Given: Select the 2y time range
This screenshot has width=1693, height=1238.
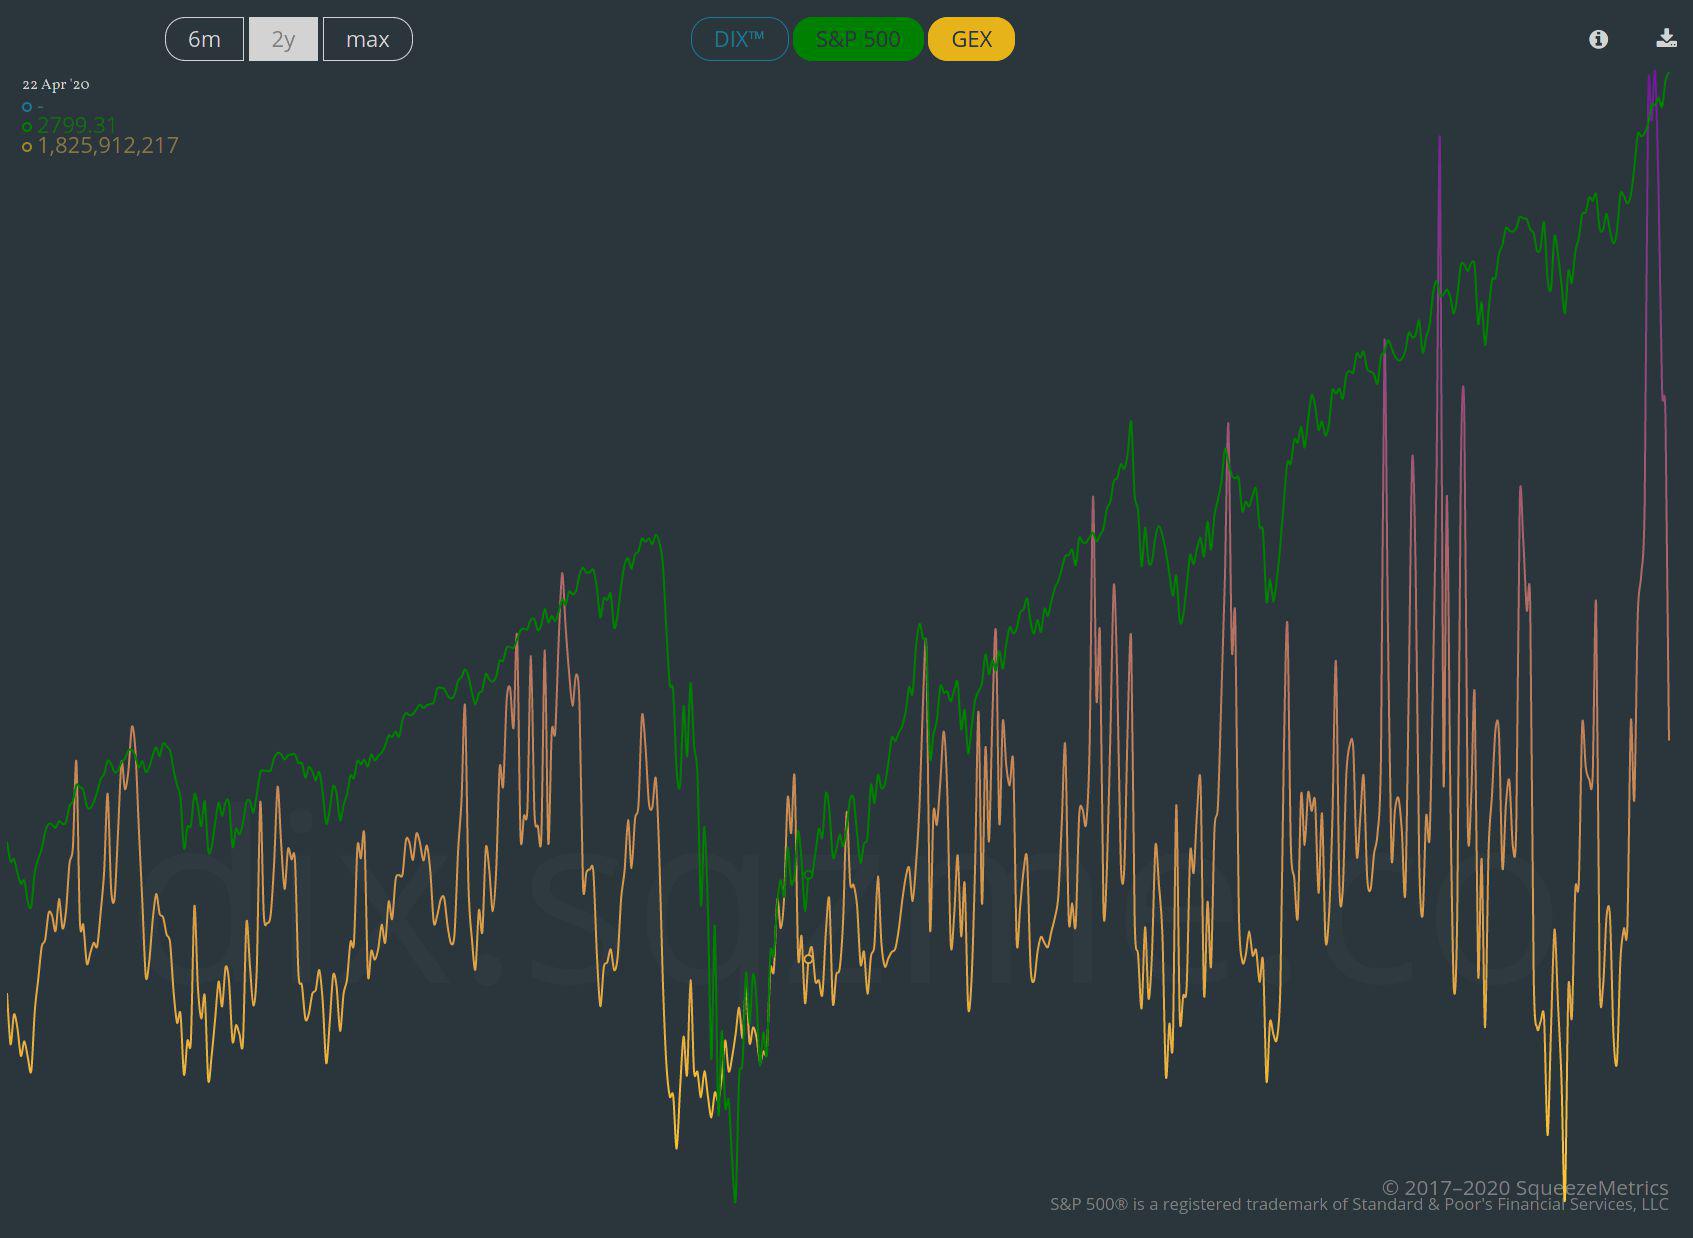Looking at the screenshot, I should tap(283, 39).
